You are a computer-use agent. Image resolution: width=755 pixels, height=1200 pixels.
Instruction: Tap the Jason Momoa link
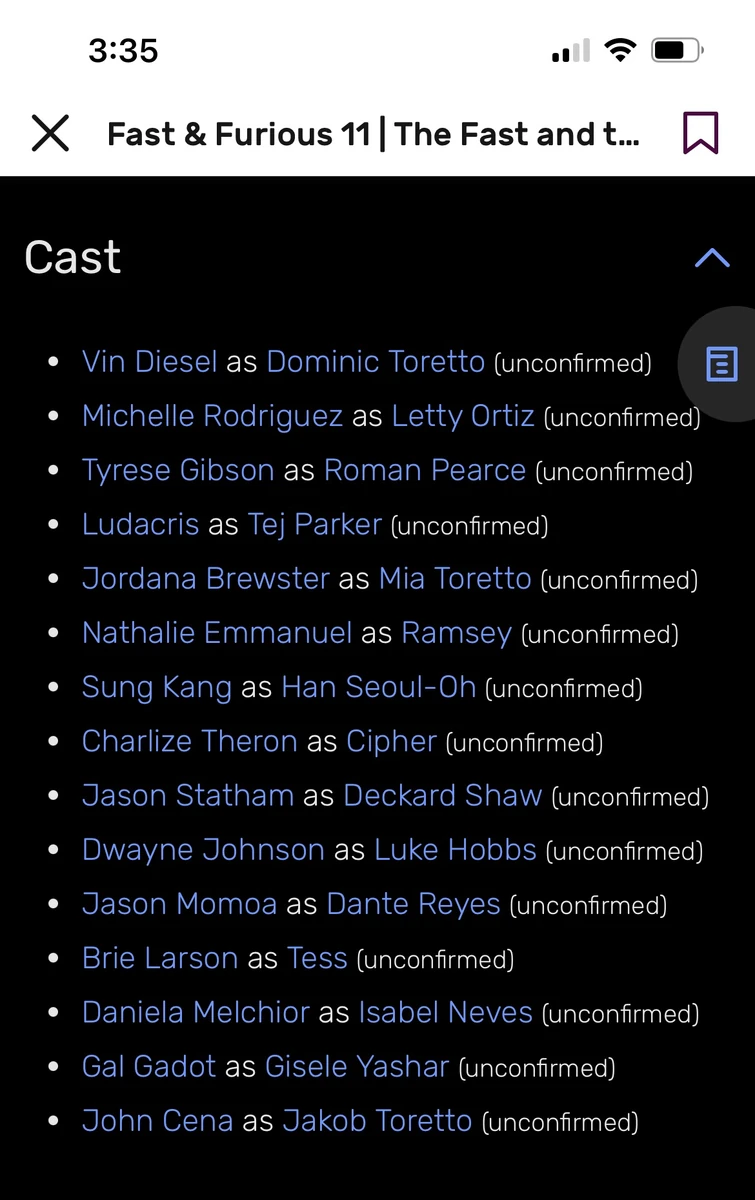click(179, 903)
